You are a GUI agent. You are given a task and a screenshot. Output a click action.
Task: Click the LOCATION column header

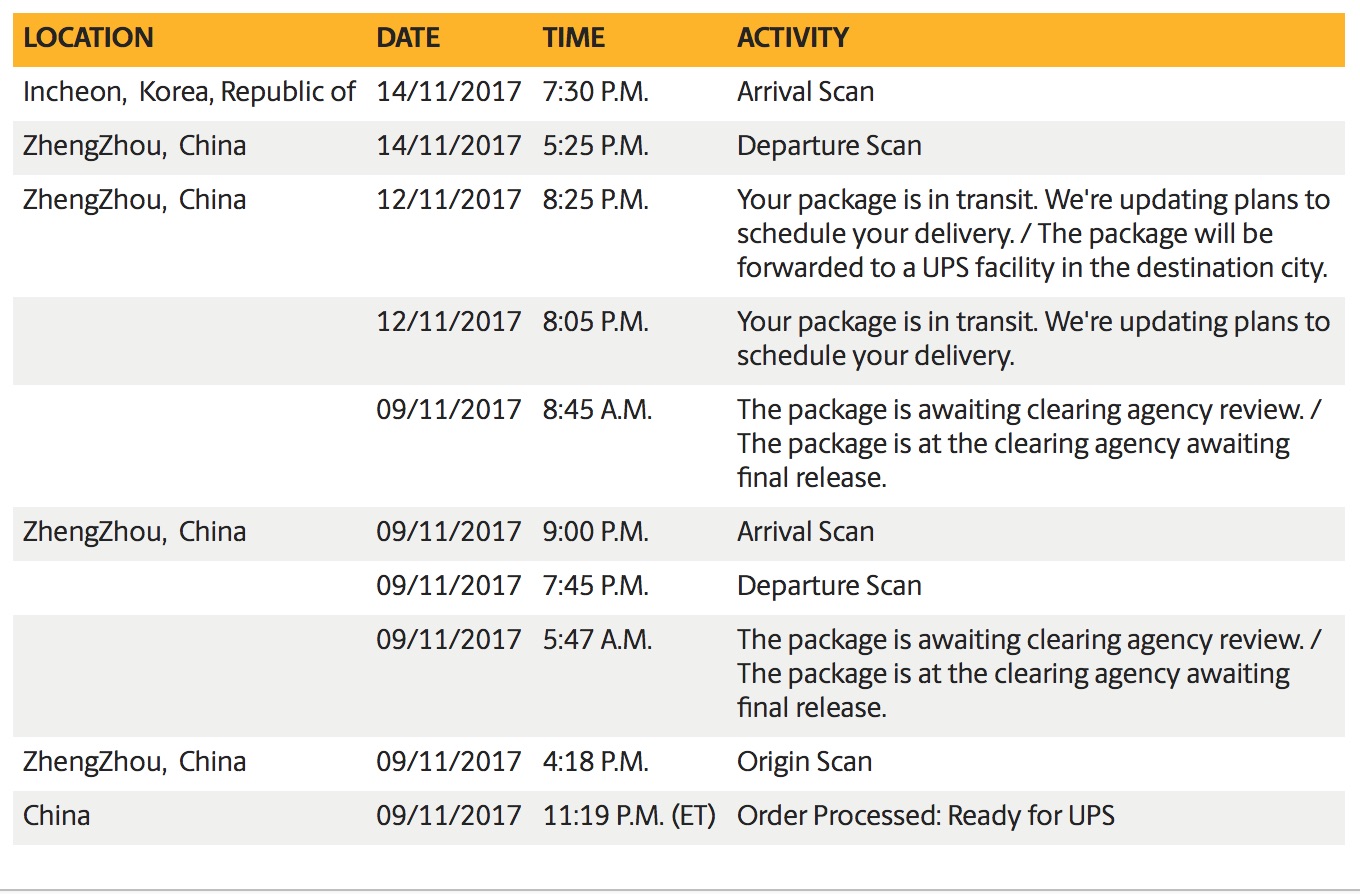pyautogui.click(x=88, y=39)
